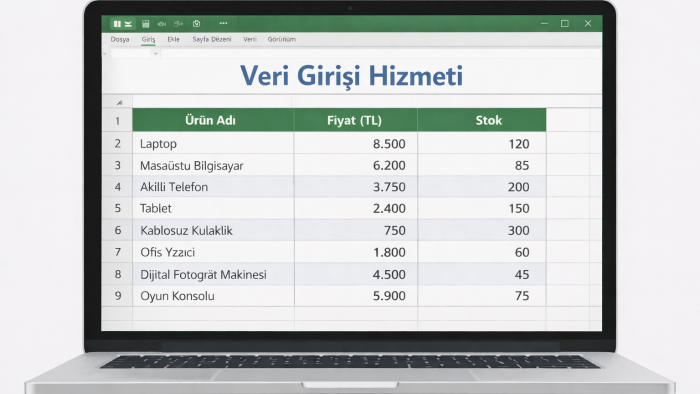The width and height of the screenshot is (700, 394).
Task: Select row header 4
Action: point(117,187)
